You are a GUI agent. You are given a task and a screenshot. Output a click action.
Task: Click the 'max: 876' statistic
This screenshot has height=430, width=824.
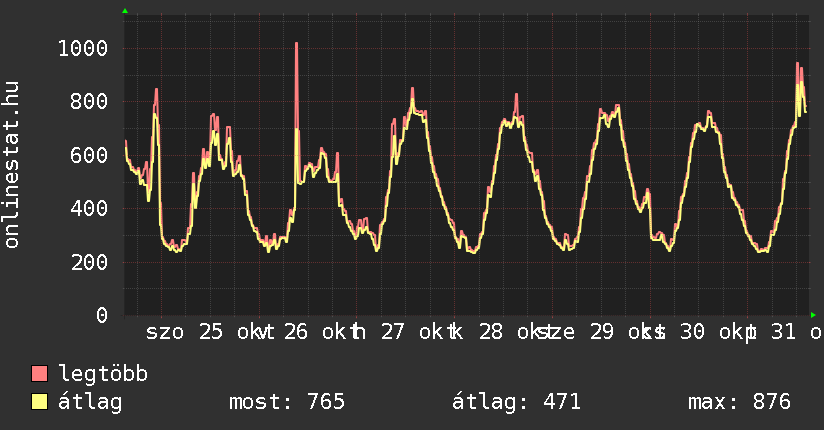click(x=739, y=402)
